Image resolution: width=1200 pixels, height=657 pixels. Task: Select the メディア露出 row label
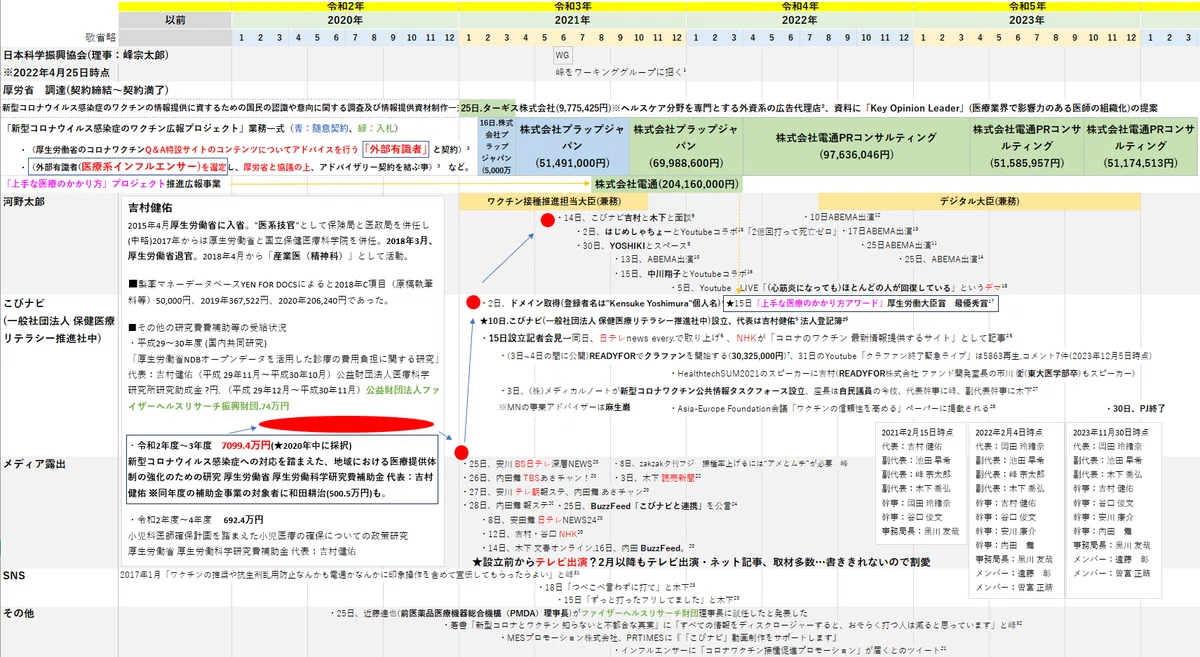coord(33,465)
